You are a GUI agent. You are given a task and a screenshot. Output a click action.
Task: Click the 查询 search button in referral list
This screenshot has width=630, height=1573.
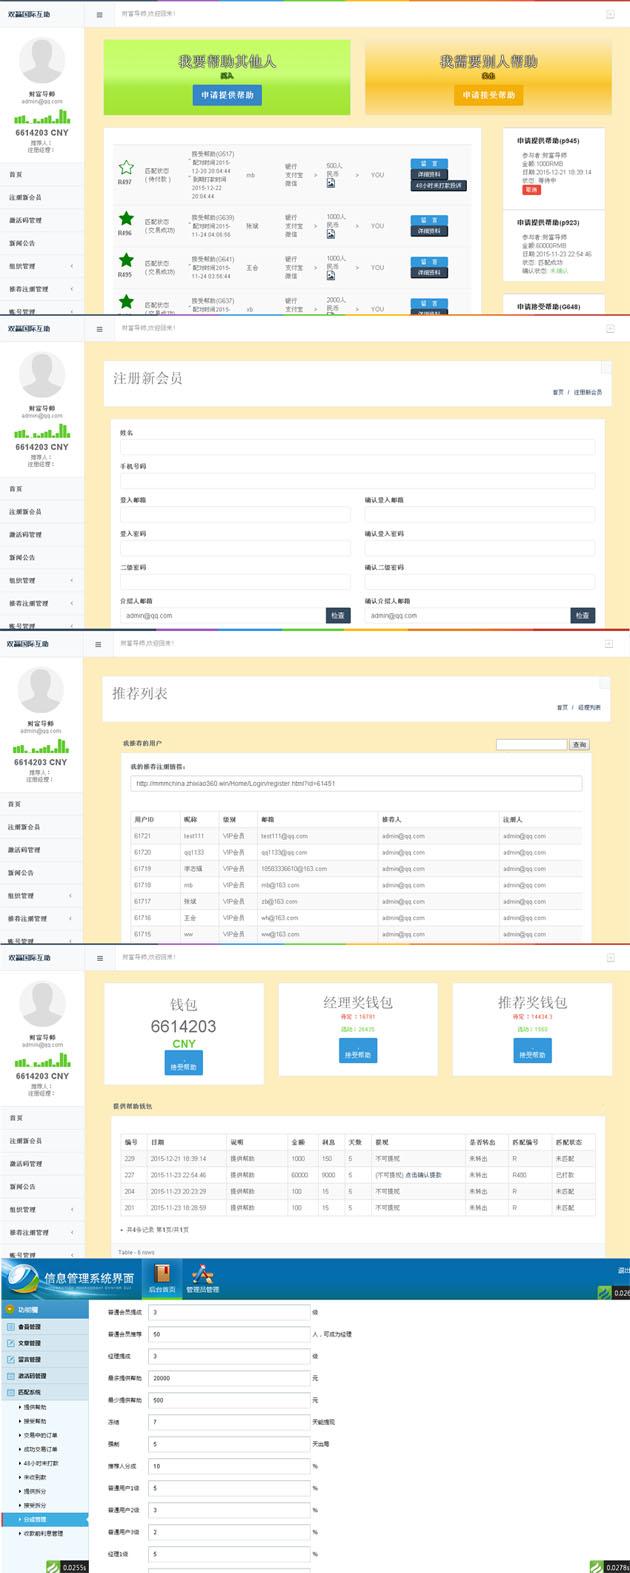[x=579, y=745]
